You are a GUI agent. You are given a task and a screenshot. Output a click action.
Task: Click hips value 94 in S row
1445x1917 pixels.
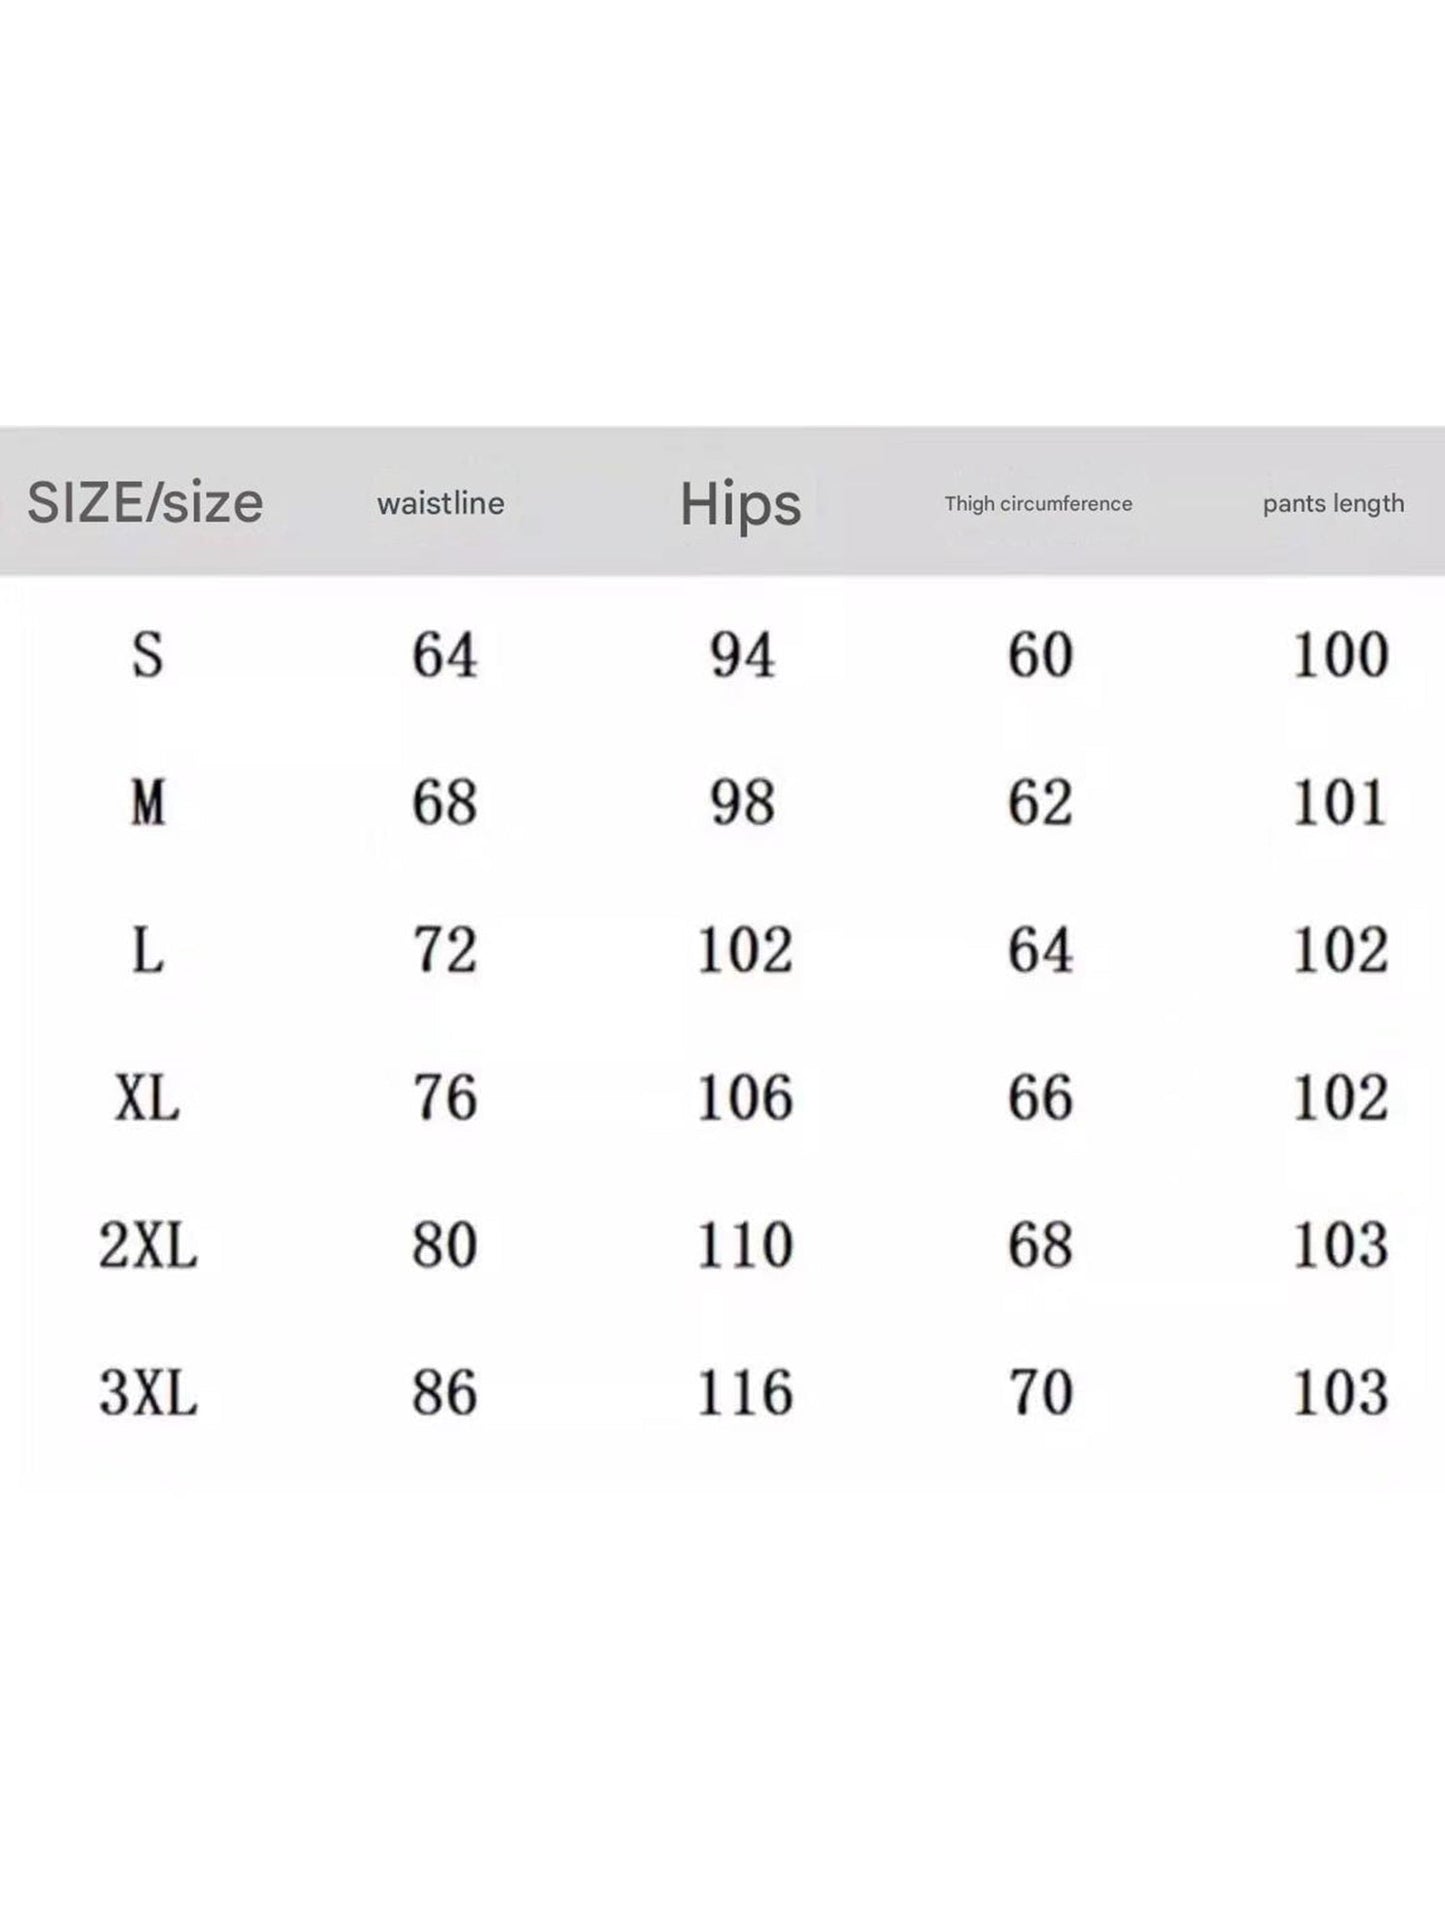click(x=742, y=656)
